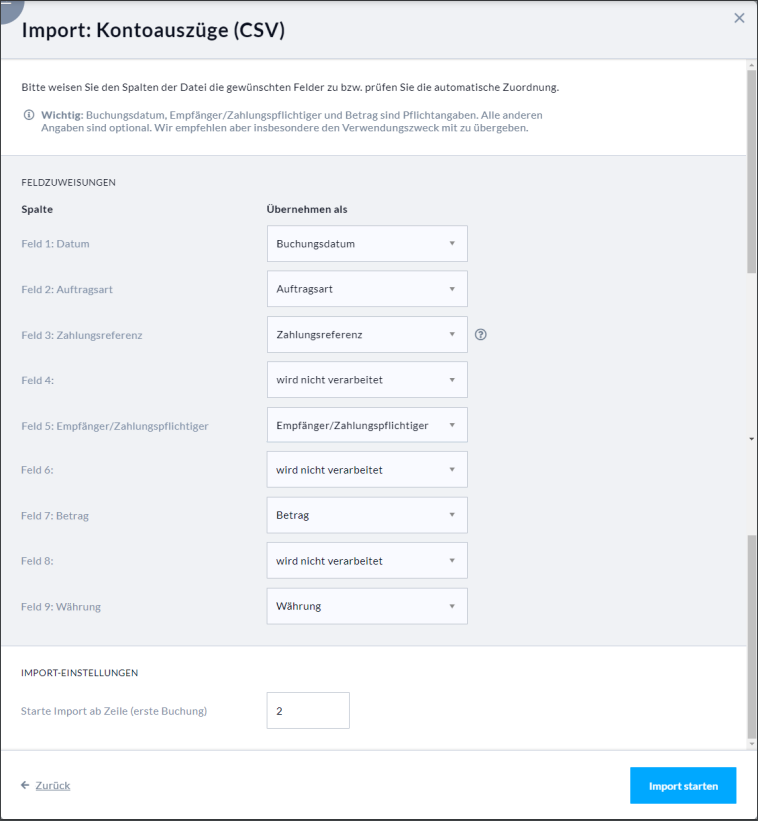Expand the Feld 8 assignment dropdown
Screen dimensions: 758x821
point(367,561)
